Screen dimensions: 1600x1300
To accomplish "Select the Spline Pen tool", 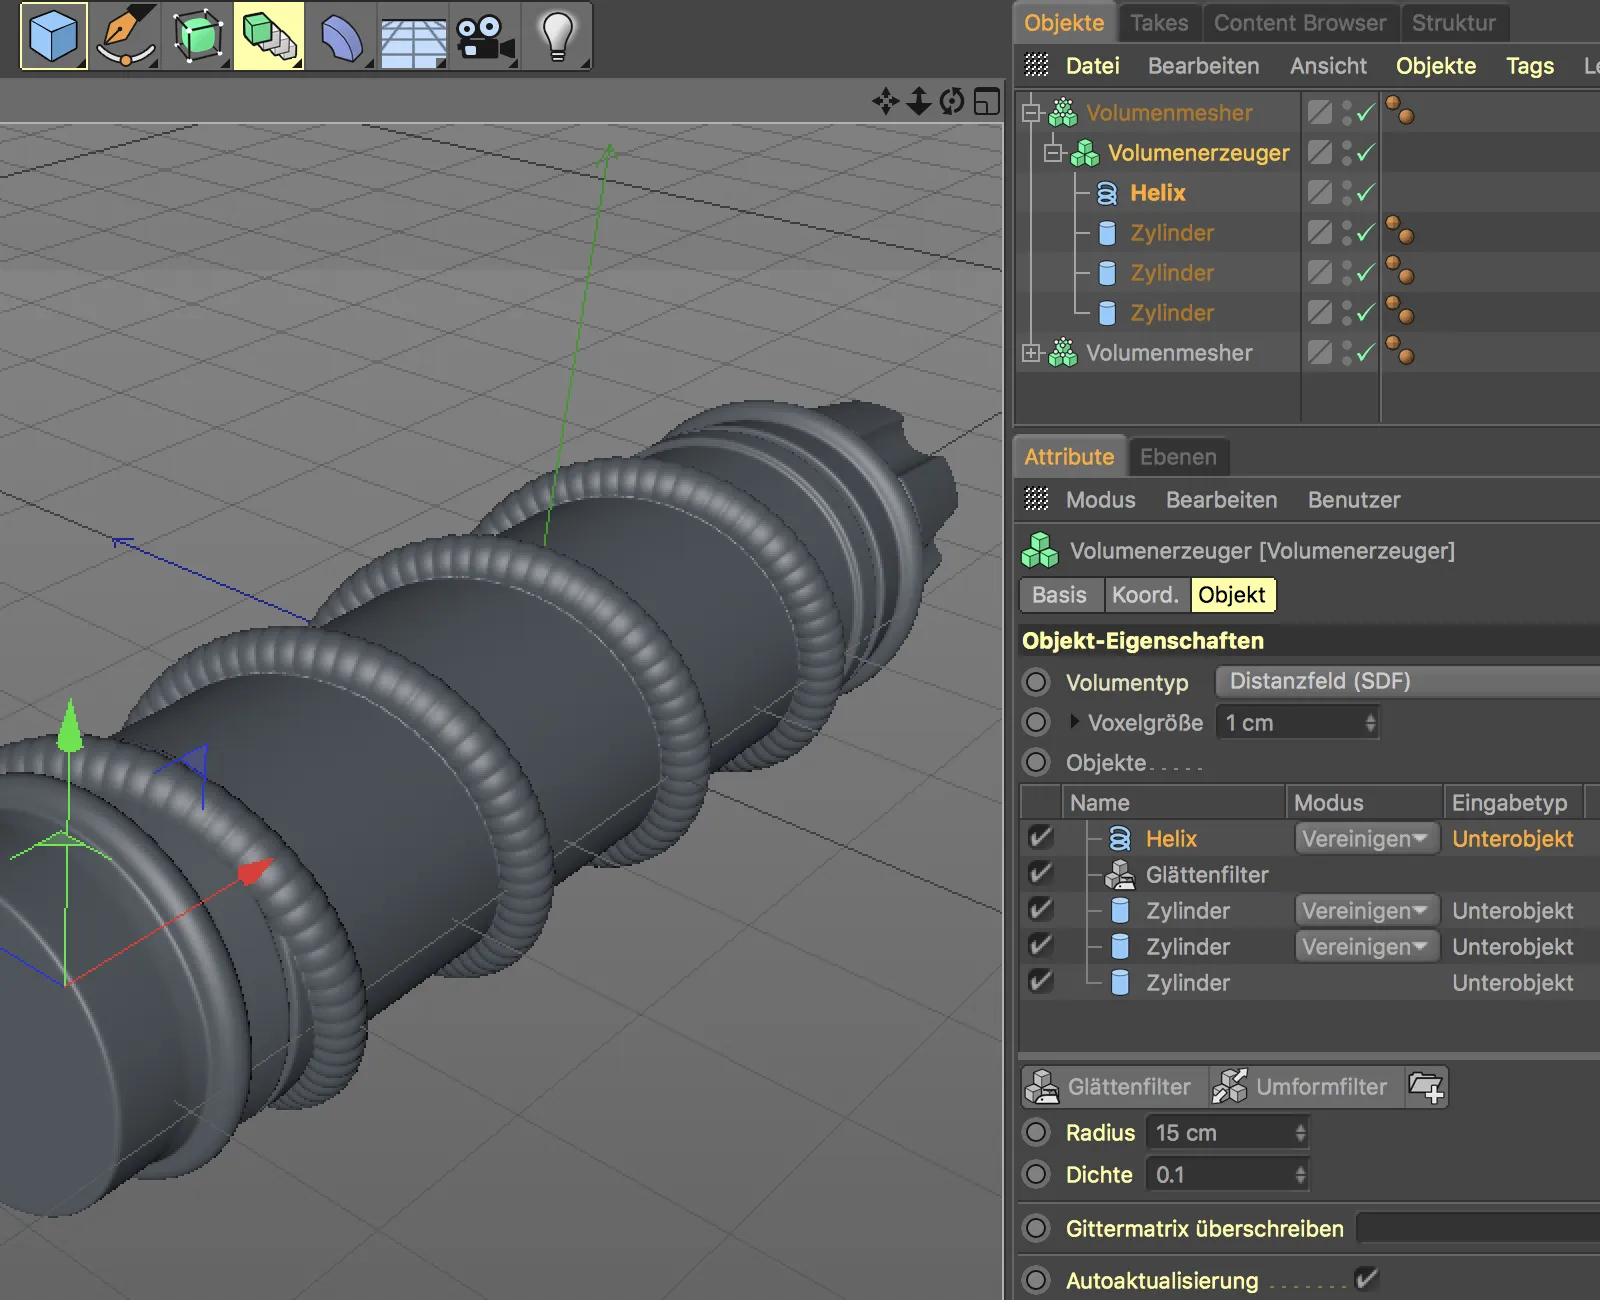I will pyautogui.click(x=126, y=36).
